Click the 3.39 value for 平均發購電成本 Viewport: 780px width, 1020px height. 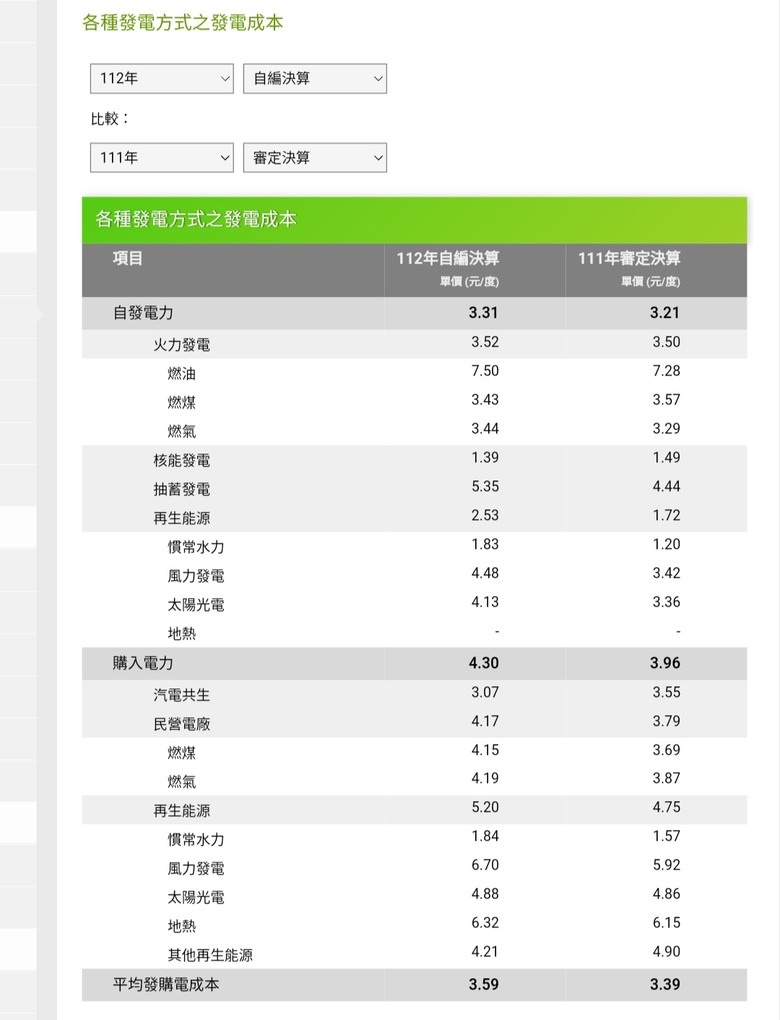(x=666, y=984)
